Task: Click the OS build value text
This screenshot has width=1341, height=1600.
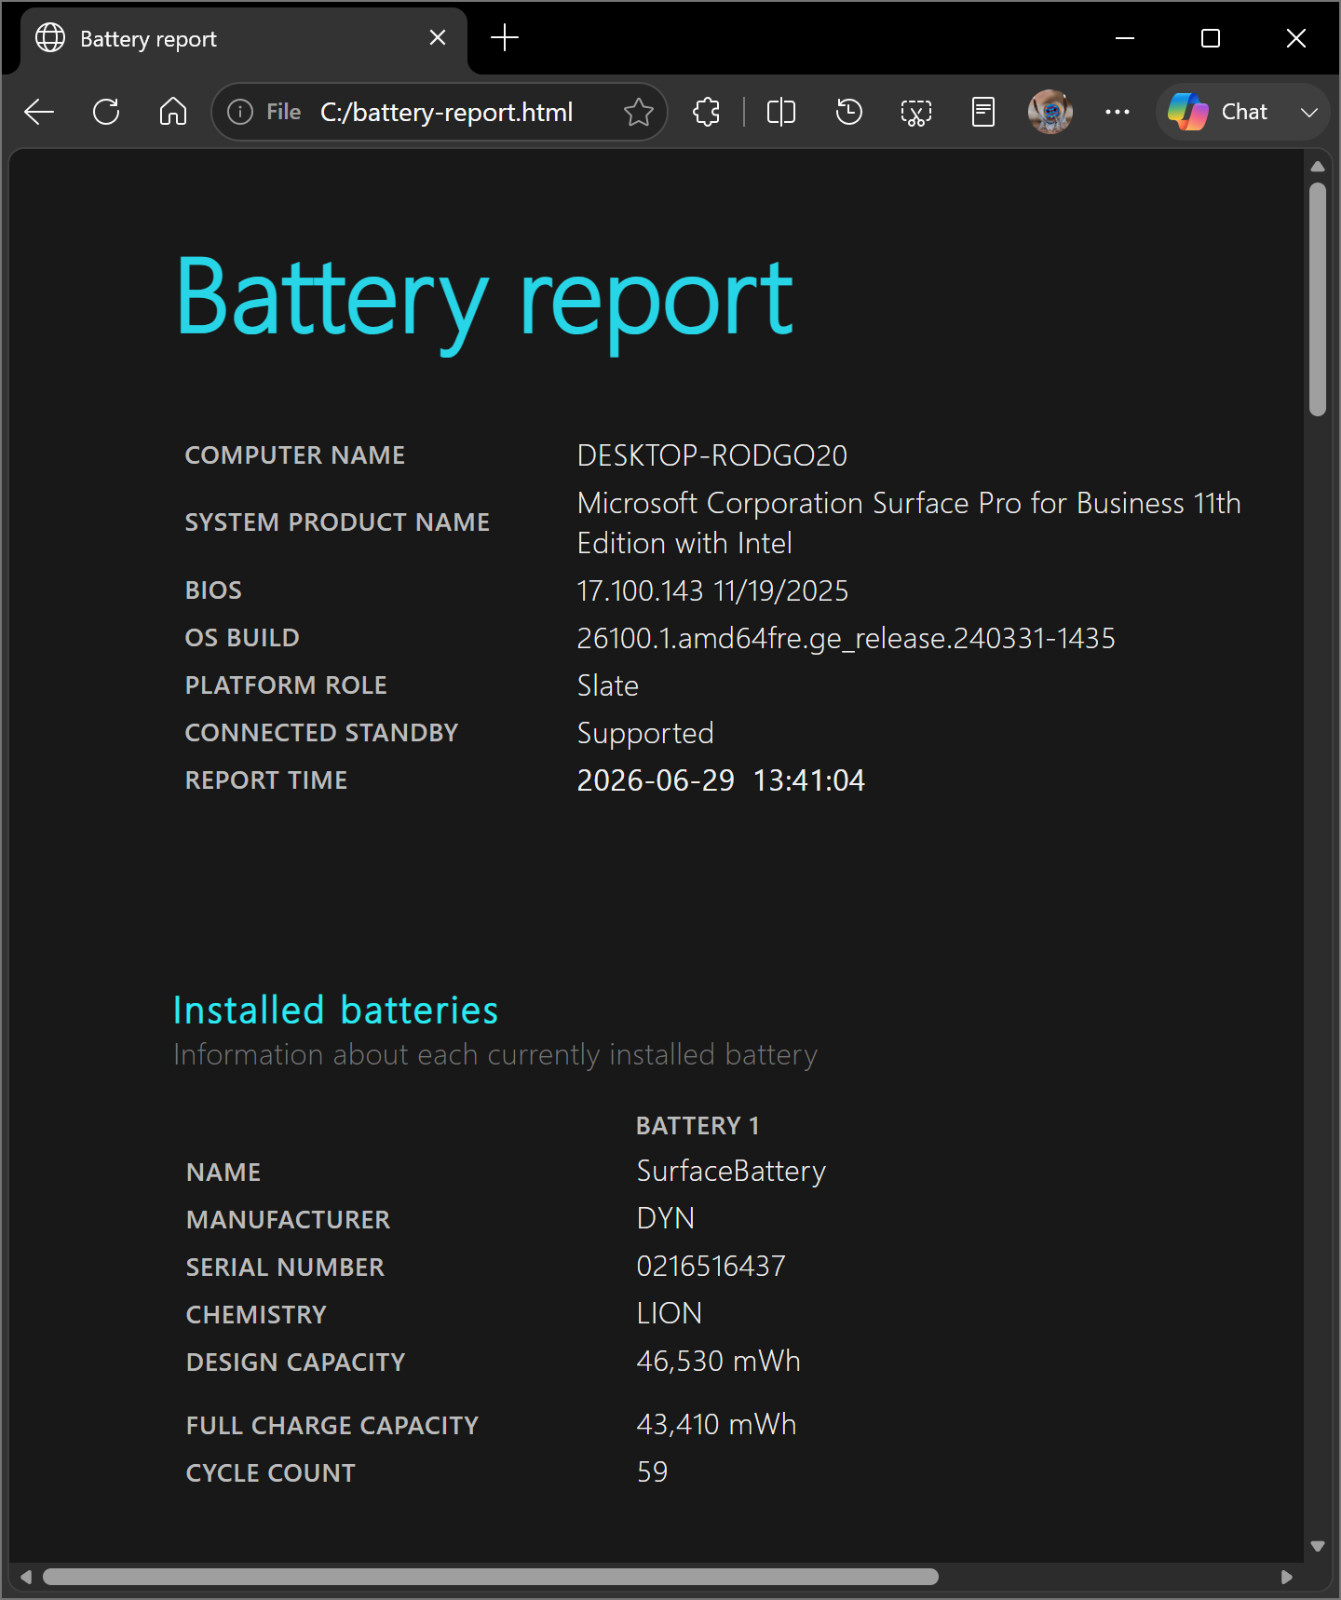Action: pos(846,639)
